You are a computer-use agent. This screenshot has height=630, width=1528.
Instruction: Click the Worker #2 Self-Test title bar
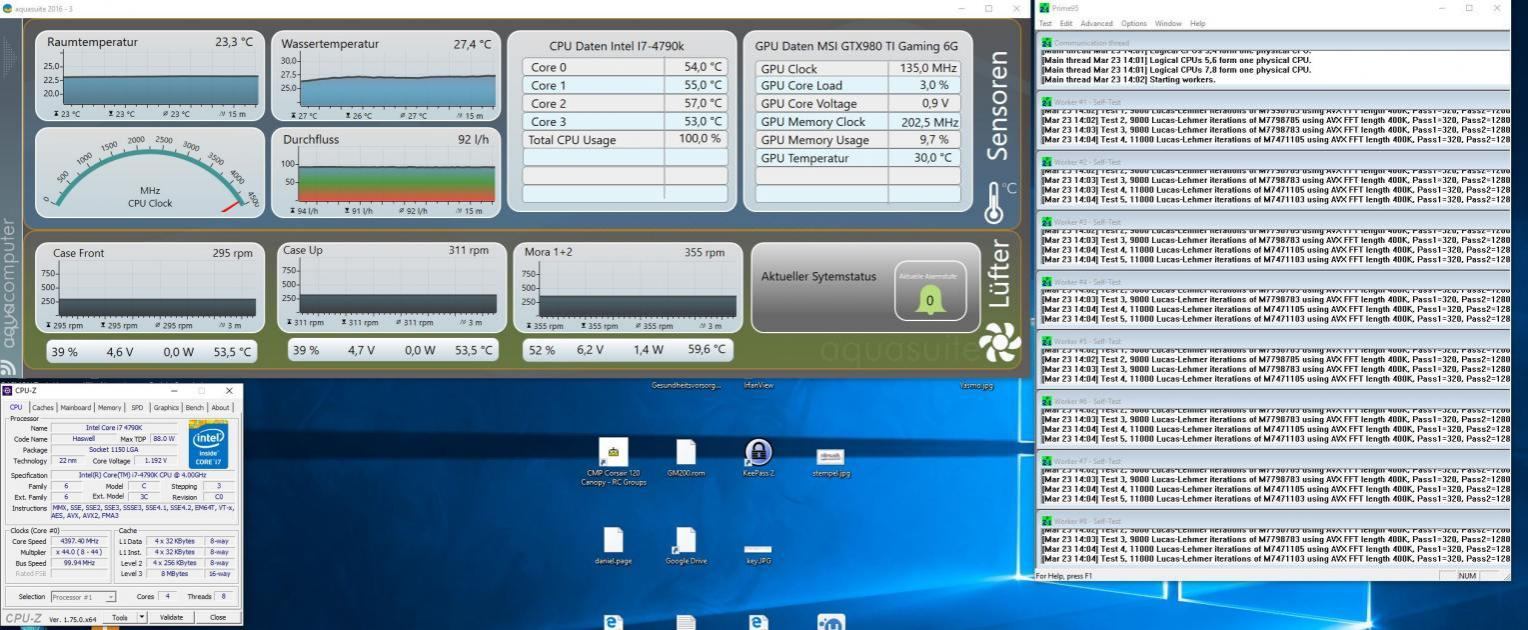(x=1273, y=162)
